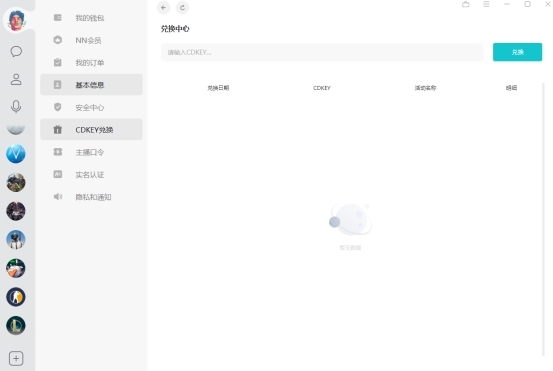Open the dark game channel avatar

point(16,211)
